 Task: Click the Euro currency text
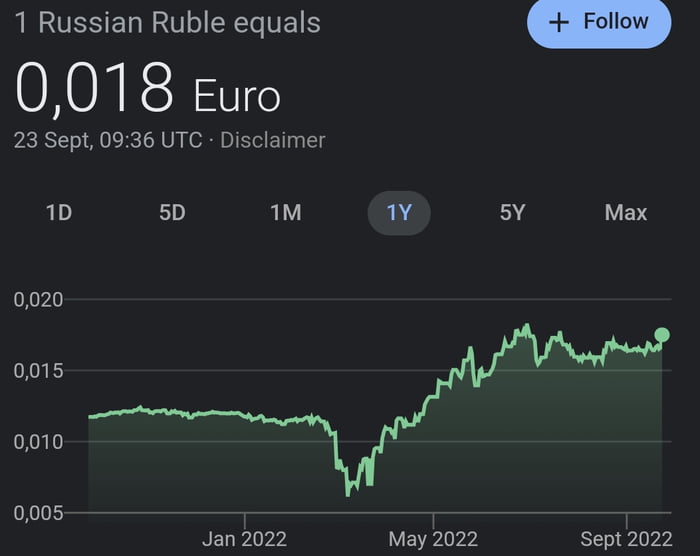pyautogui.click(x=236, y=95)
